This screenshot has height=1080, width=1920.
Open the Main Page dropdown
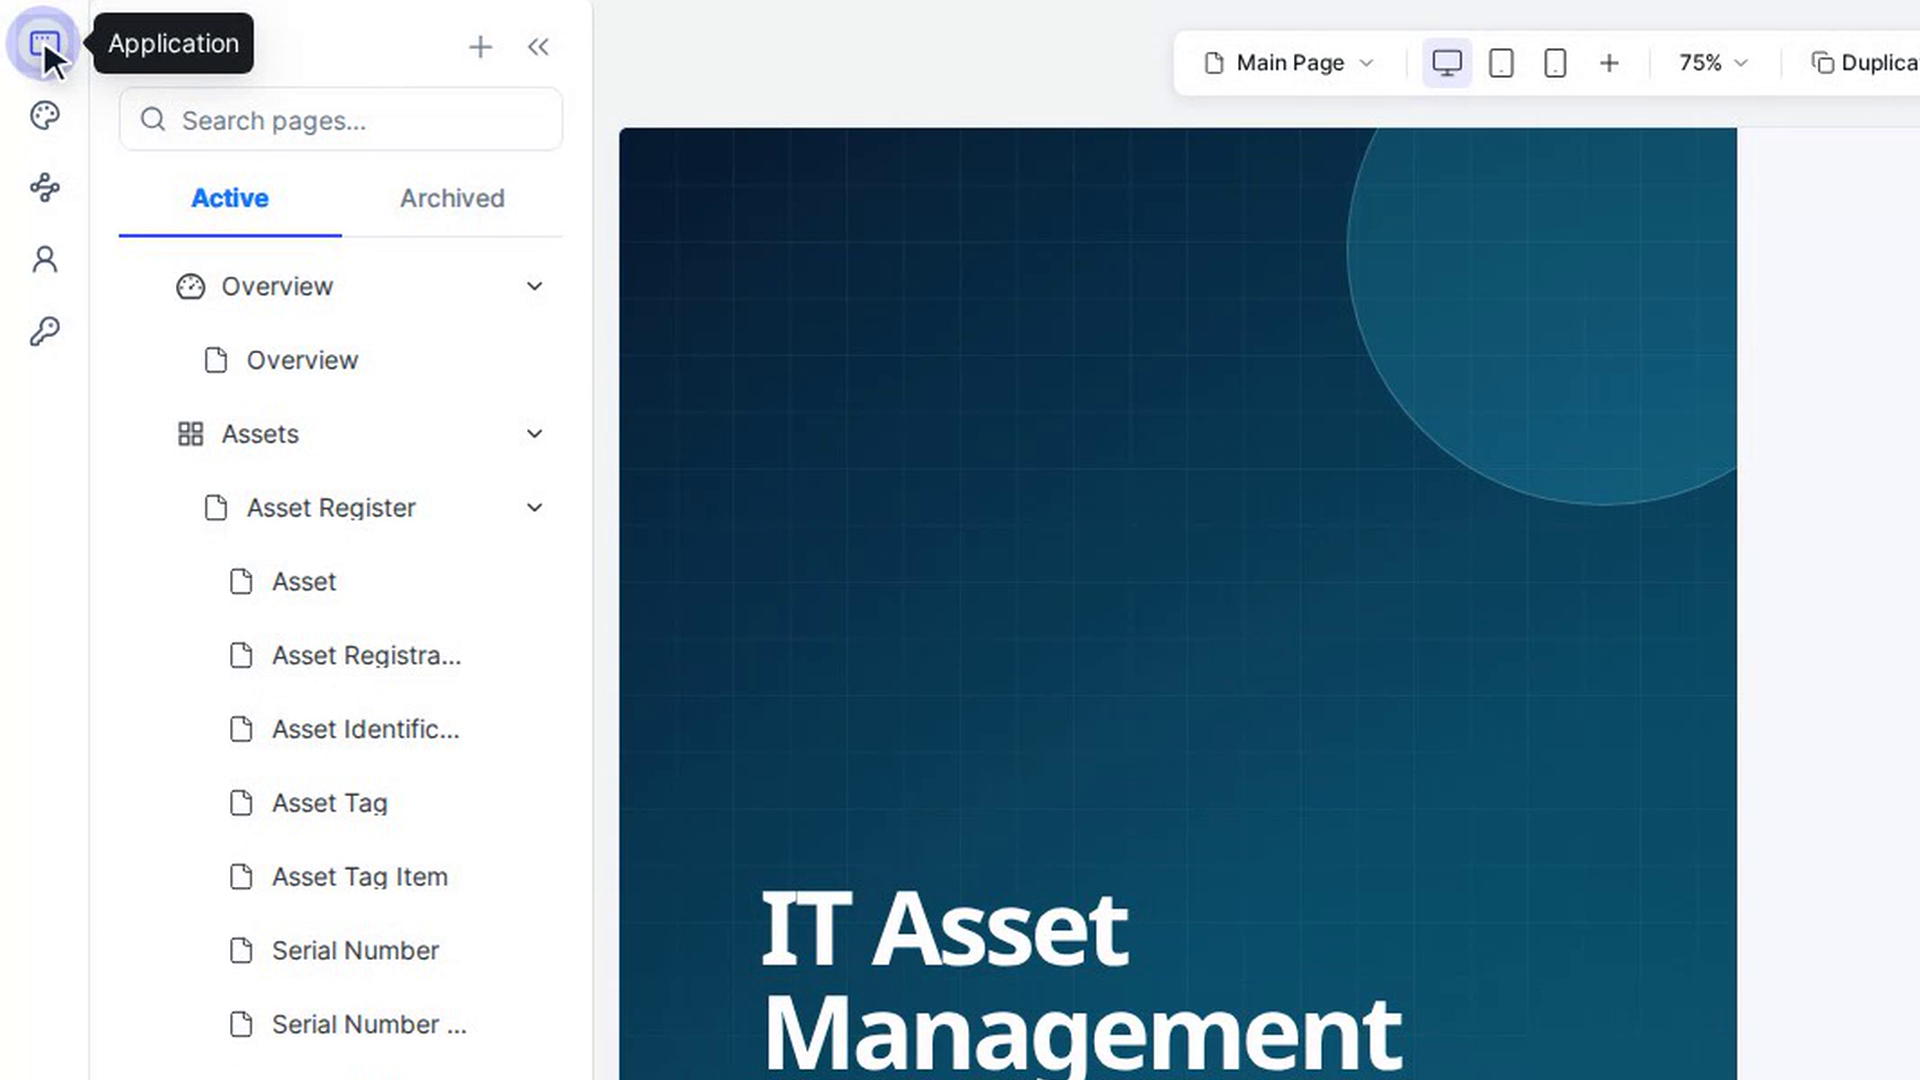(x=1289, y=63)
